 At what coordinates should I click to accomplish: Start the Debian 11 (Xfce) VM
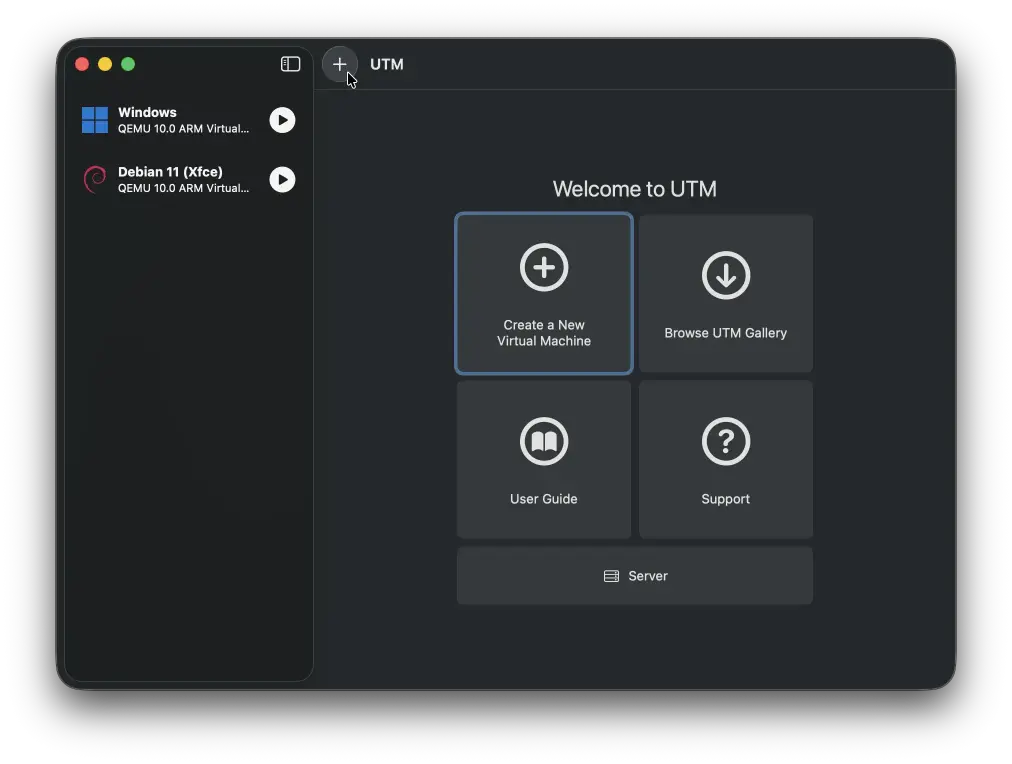click(x=282, y=179)
